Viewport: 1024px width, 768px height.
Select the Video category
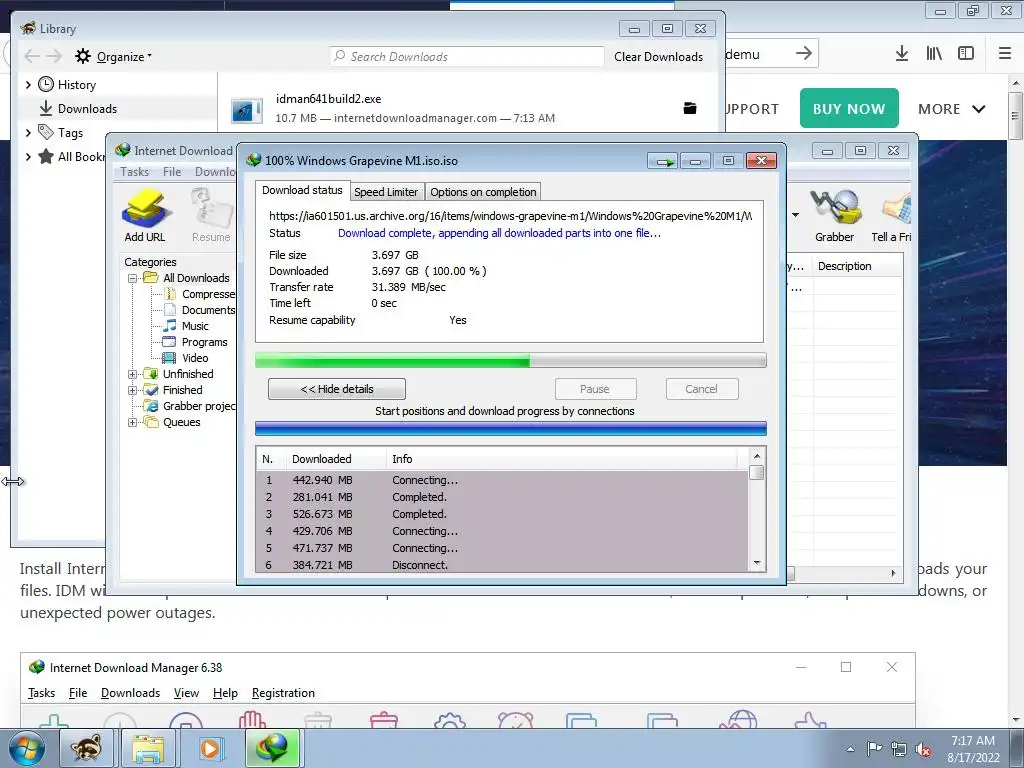pyautogui.click(x=195, y=358)
